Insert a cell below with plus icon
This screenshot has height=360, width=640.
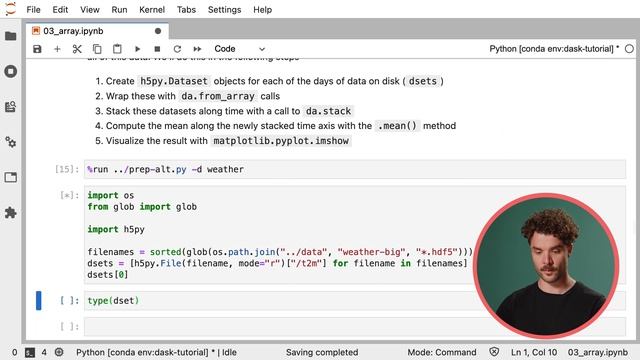[57, 49]
